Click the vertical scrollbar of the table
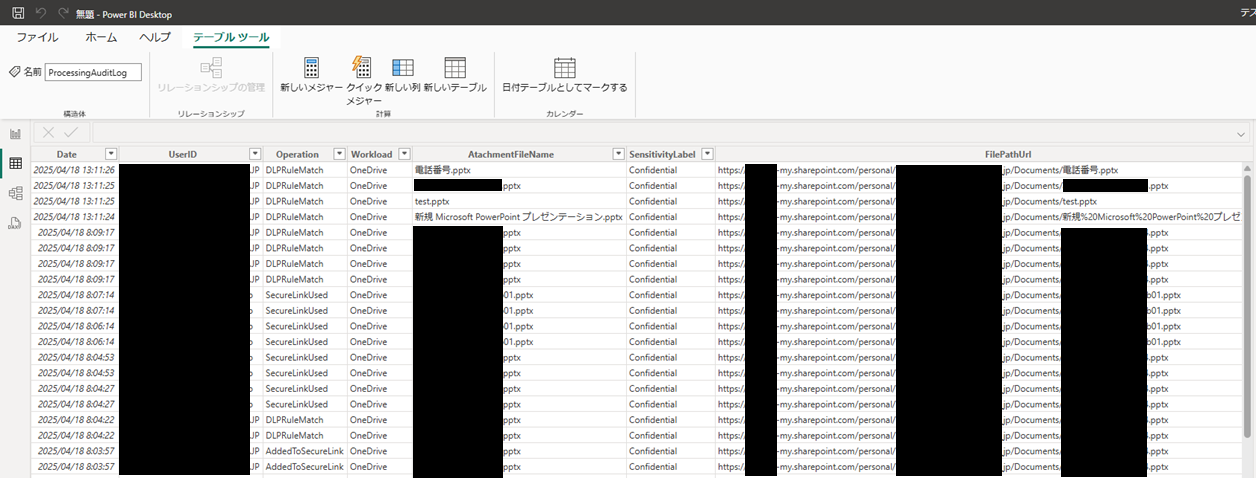 point(1248,305)
